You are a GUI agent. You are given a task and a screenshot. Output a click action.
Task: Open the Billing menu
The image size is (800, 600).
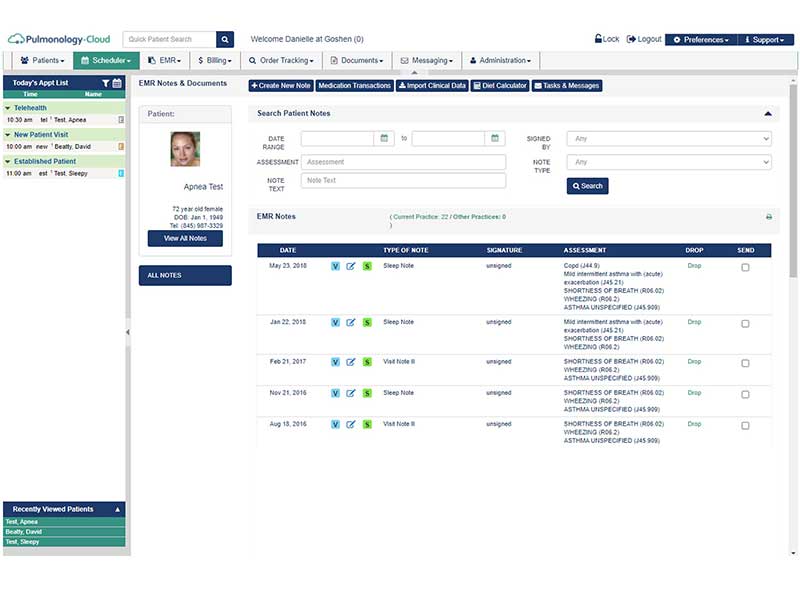[215, 60]
